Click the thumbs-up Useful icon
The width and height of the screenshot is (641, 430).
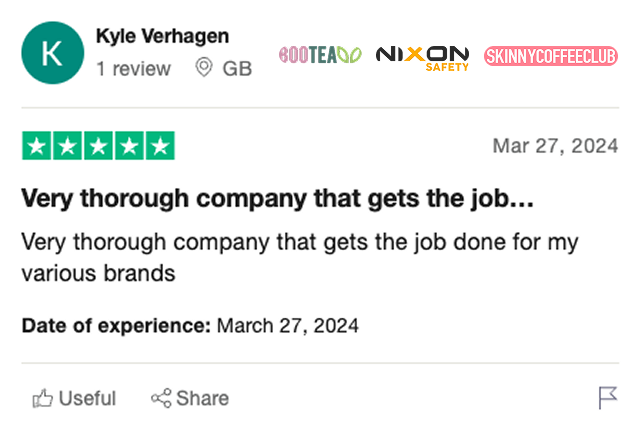coord(43,398)
